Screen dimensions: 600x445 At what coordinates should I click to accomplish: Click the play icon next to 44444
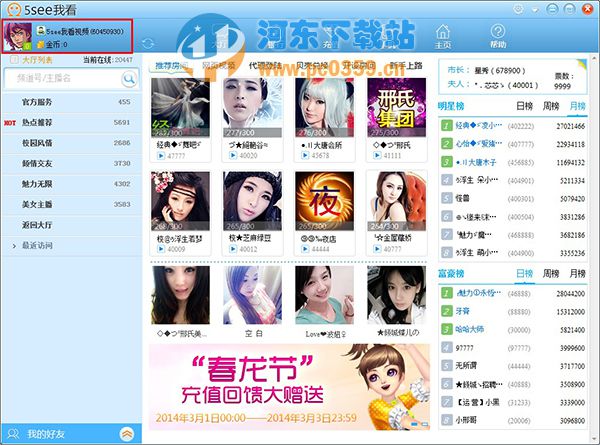tap(305, 249)
